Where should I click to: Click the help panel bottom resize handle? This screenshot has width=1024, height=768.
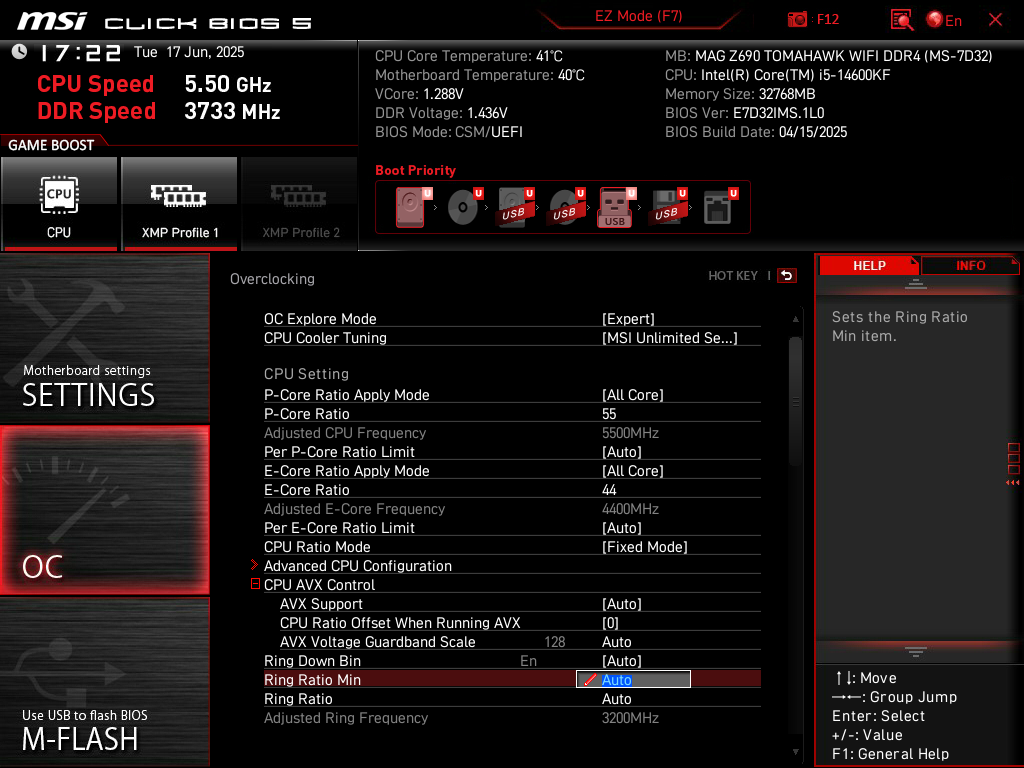[916, 651]
